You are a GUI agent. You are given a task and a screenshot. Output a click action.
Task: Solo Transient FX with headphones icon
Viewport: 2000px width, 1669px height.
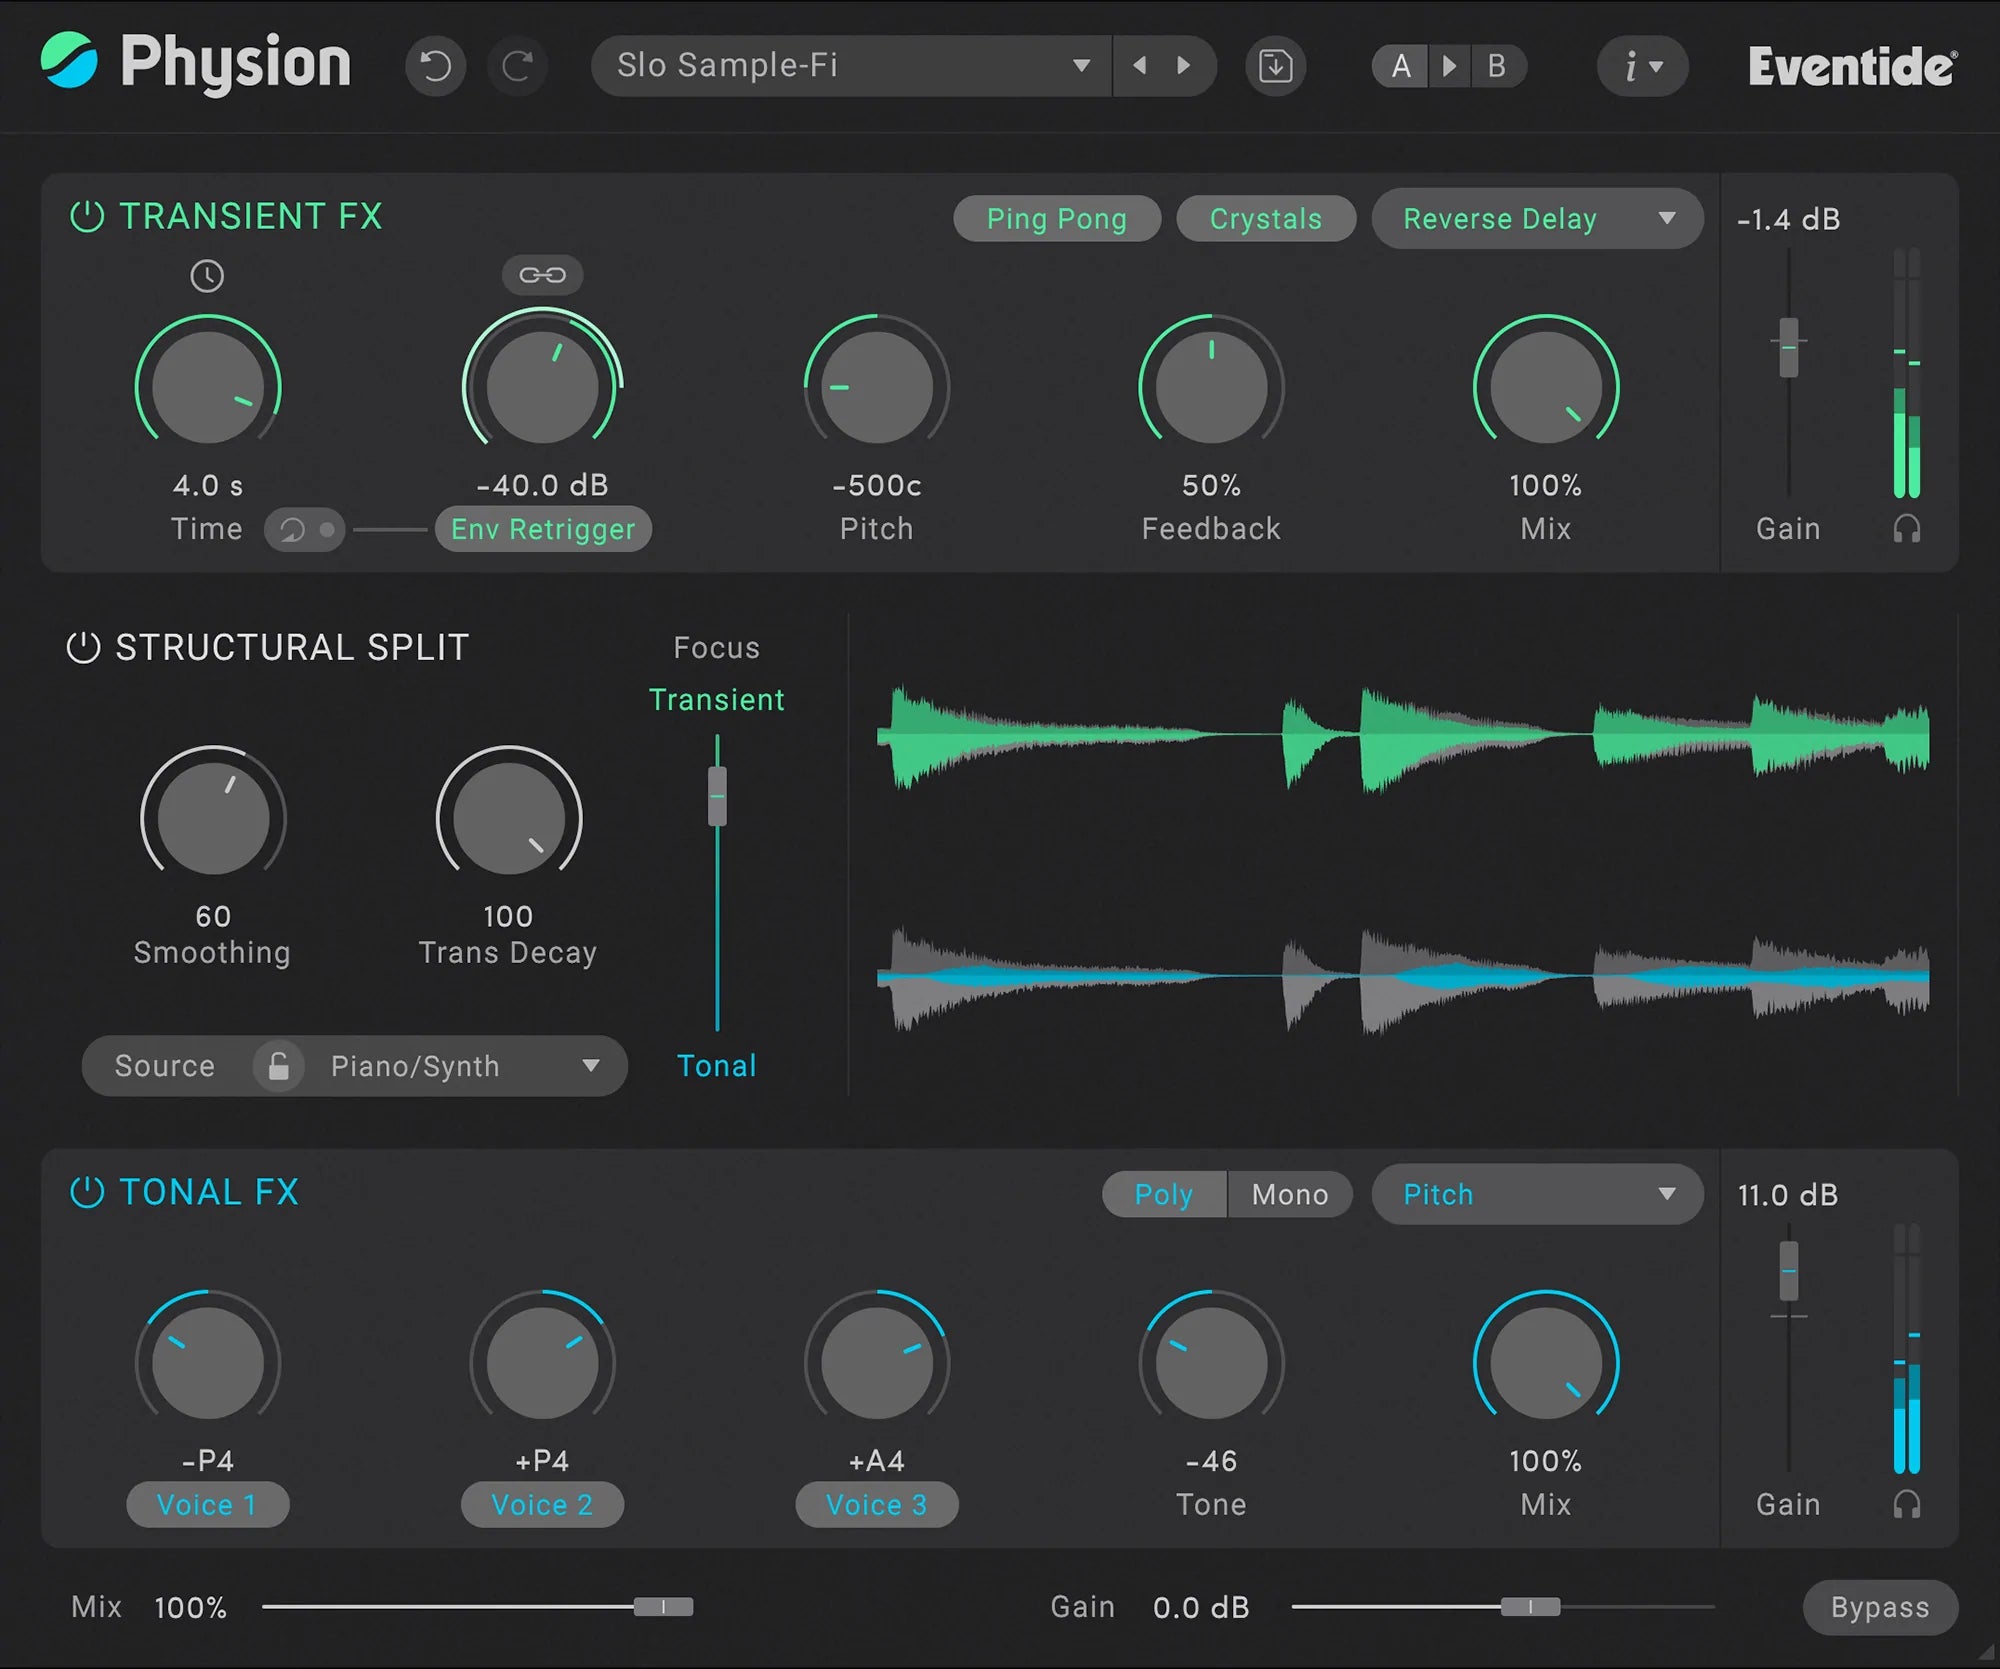coord(1906,528)
